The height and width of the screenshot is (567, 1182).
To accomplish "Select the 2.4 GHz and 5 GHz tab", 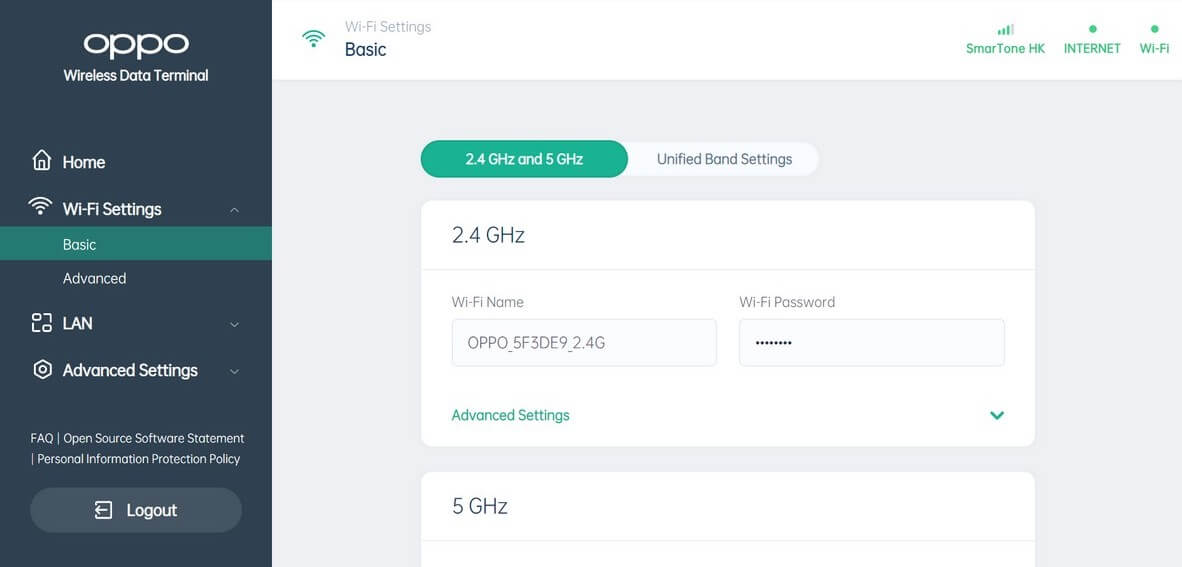I will (x=524, y=159).
